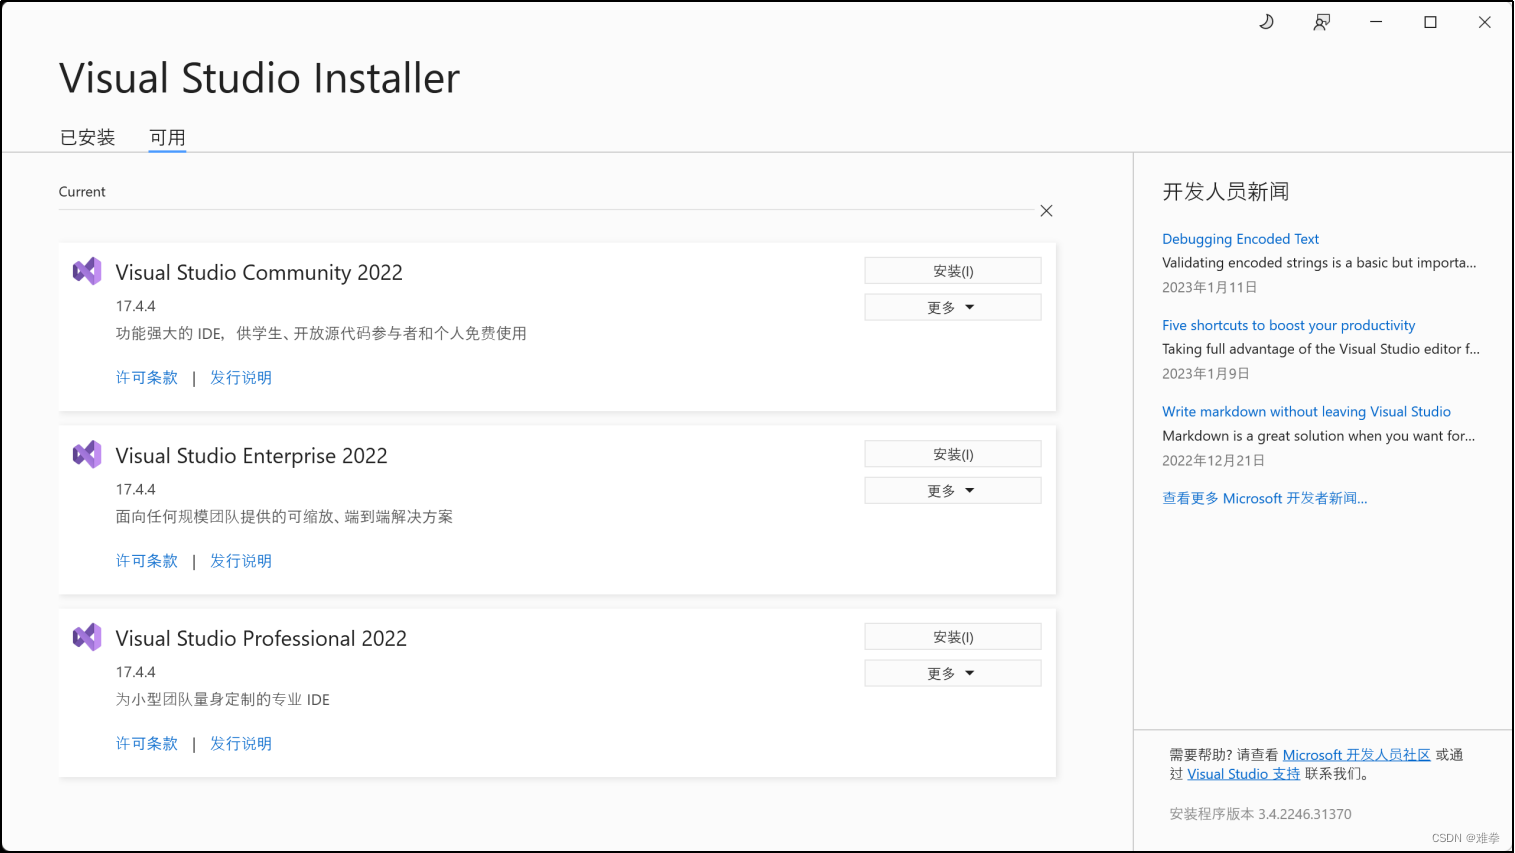Open the send feedback icon
The height and width of the screenshot is (853, 1515).
tap(1321, 22)
